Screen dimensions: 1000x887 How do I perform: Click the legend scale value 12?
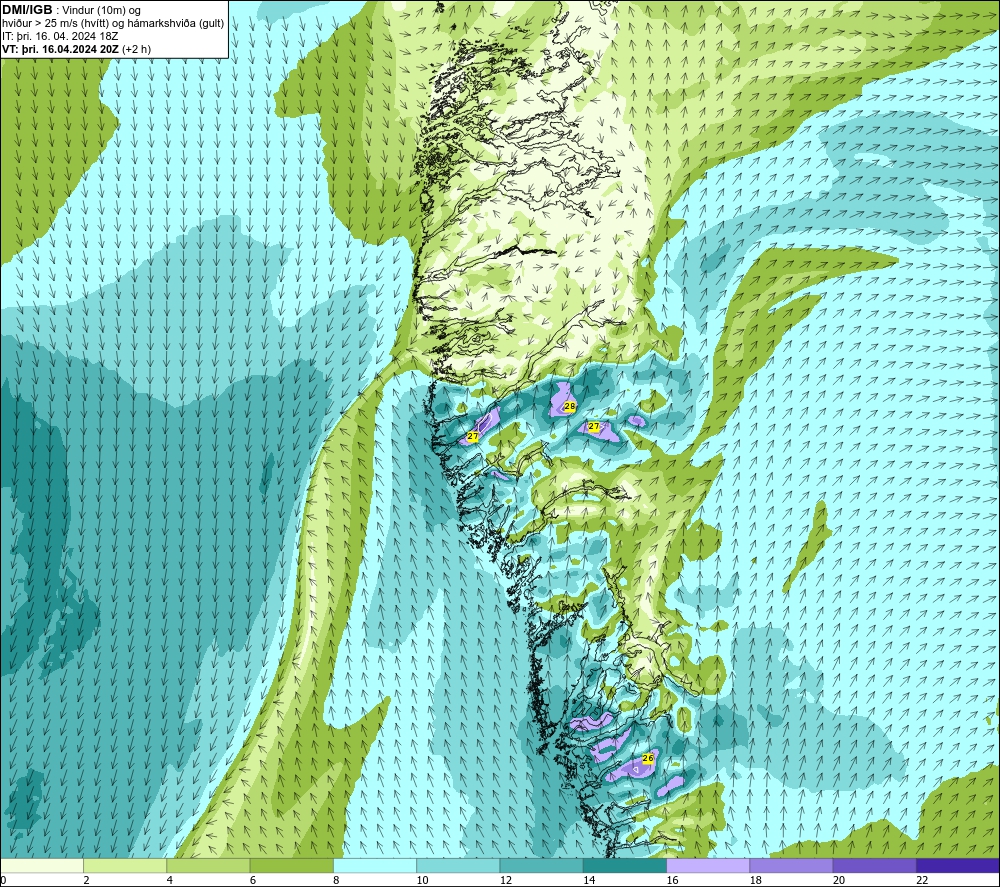coord(506,880)
